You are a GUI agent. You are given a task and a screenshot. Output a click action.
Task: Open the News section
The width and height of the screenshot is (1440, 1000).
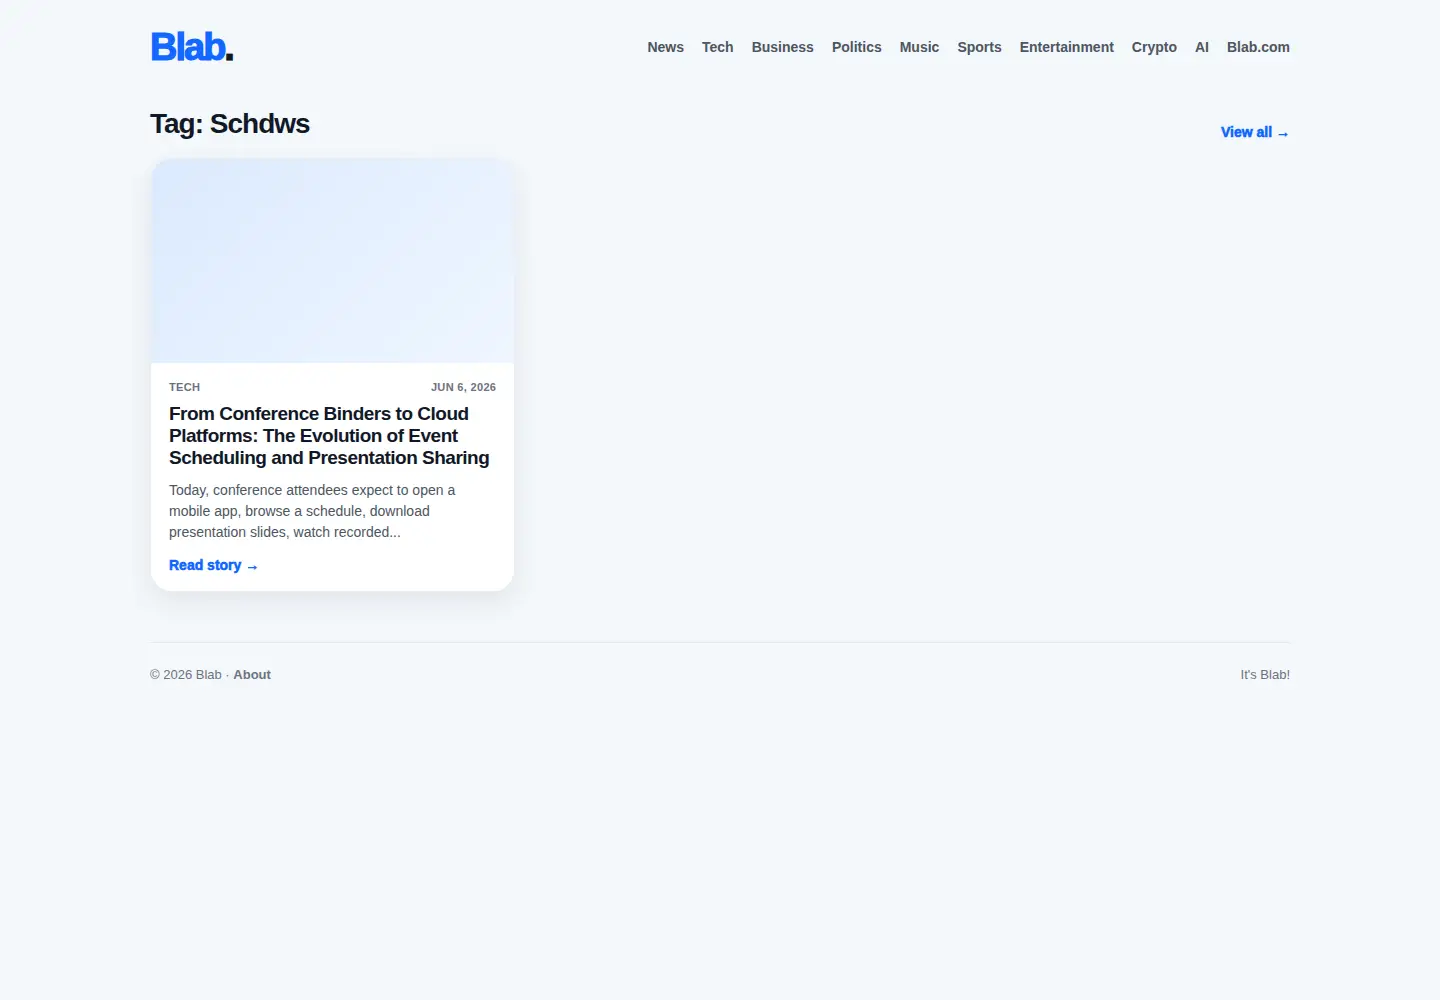pos(665,47)
